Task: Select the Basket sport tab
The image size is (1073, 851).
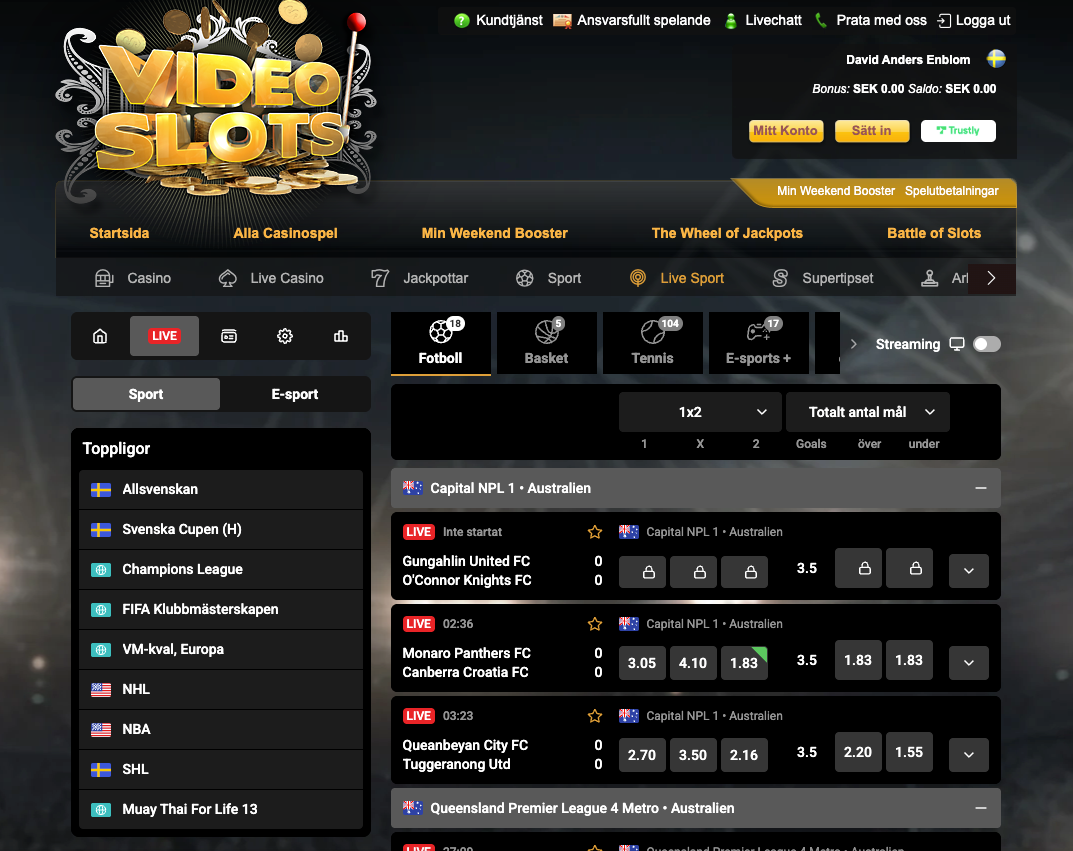Action: 547,343
